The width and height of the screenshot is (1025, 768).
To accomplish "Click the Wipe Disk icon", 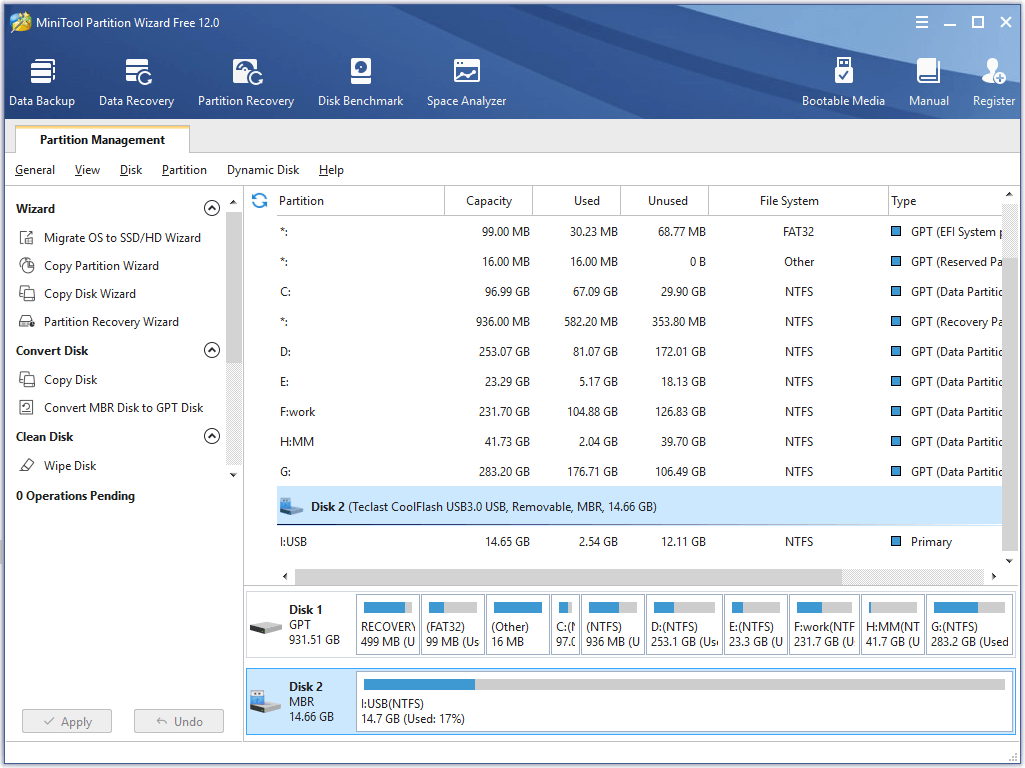I will coord(26,465).
